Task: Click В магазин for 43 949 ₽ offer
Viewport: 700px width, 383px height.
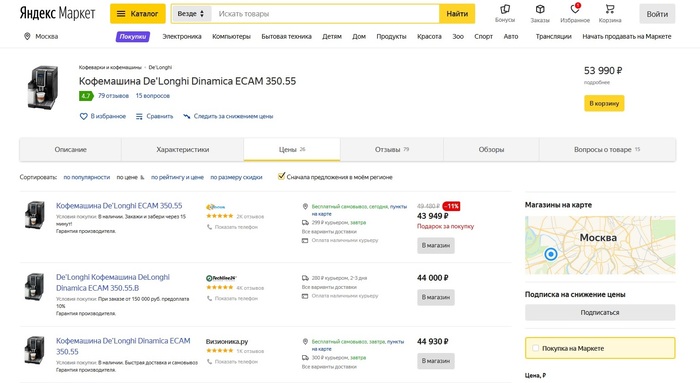Action: (436, 246)
